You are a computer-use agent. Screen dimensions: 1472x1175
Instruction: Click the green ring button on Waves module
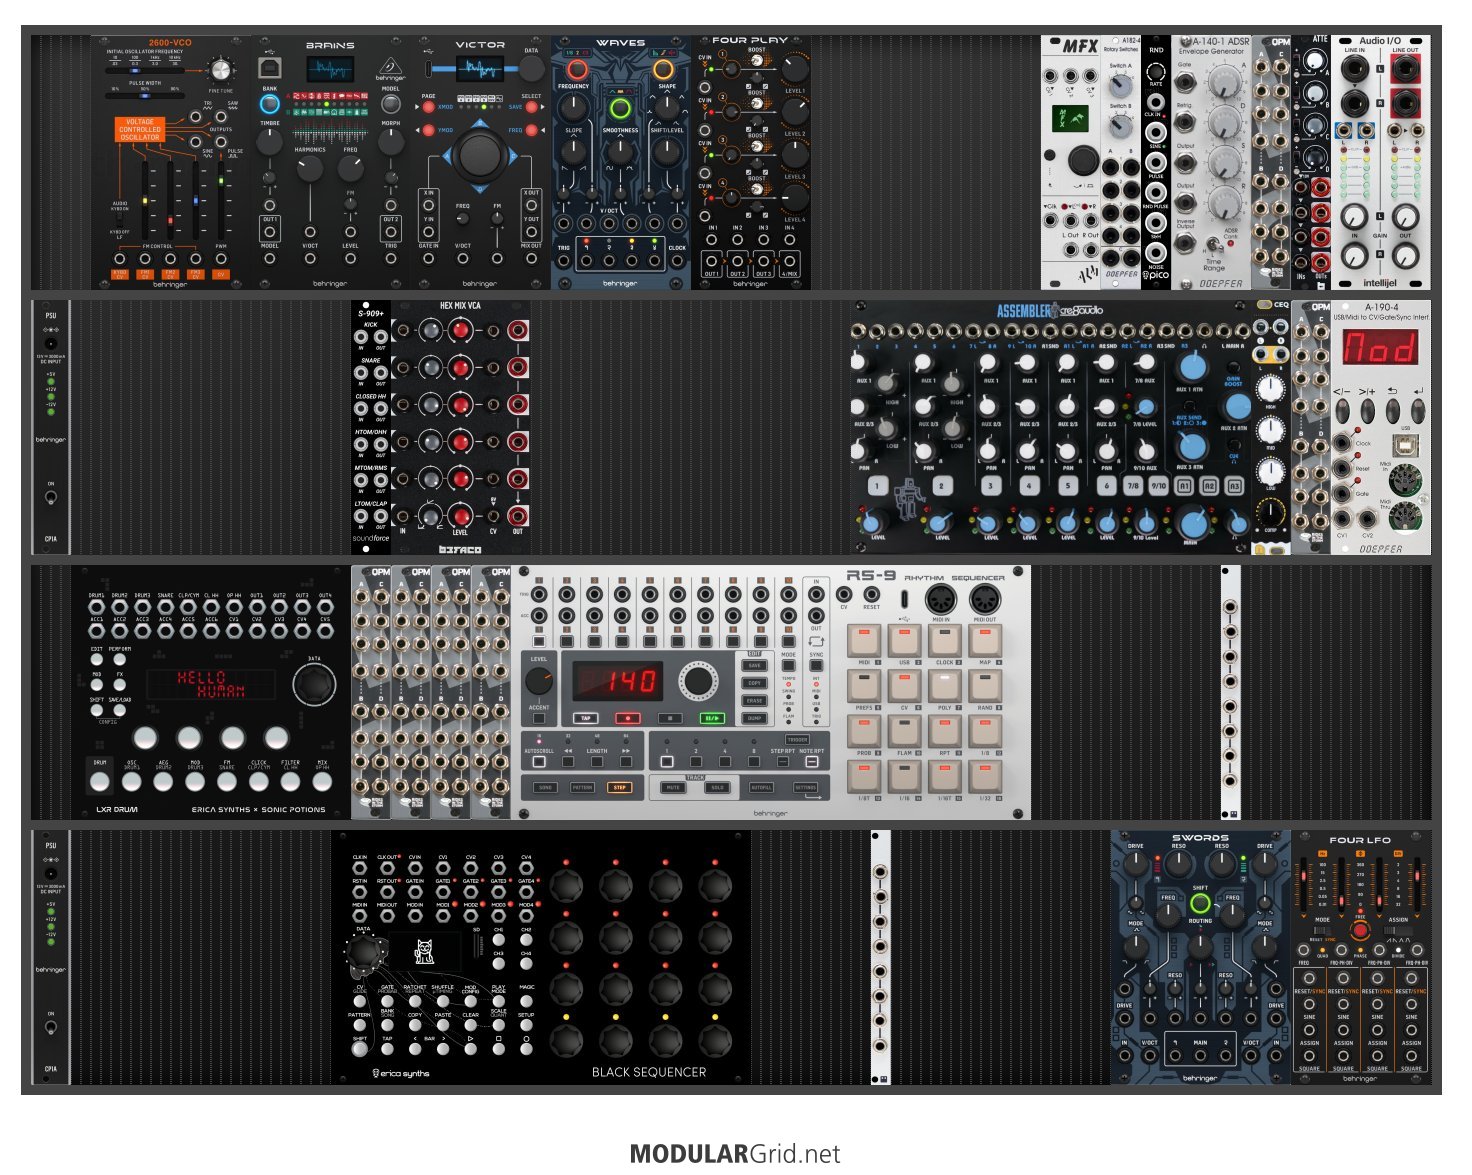click(620, 109)
